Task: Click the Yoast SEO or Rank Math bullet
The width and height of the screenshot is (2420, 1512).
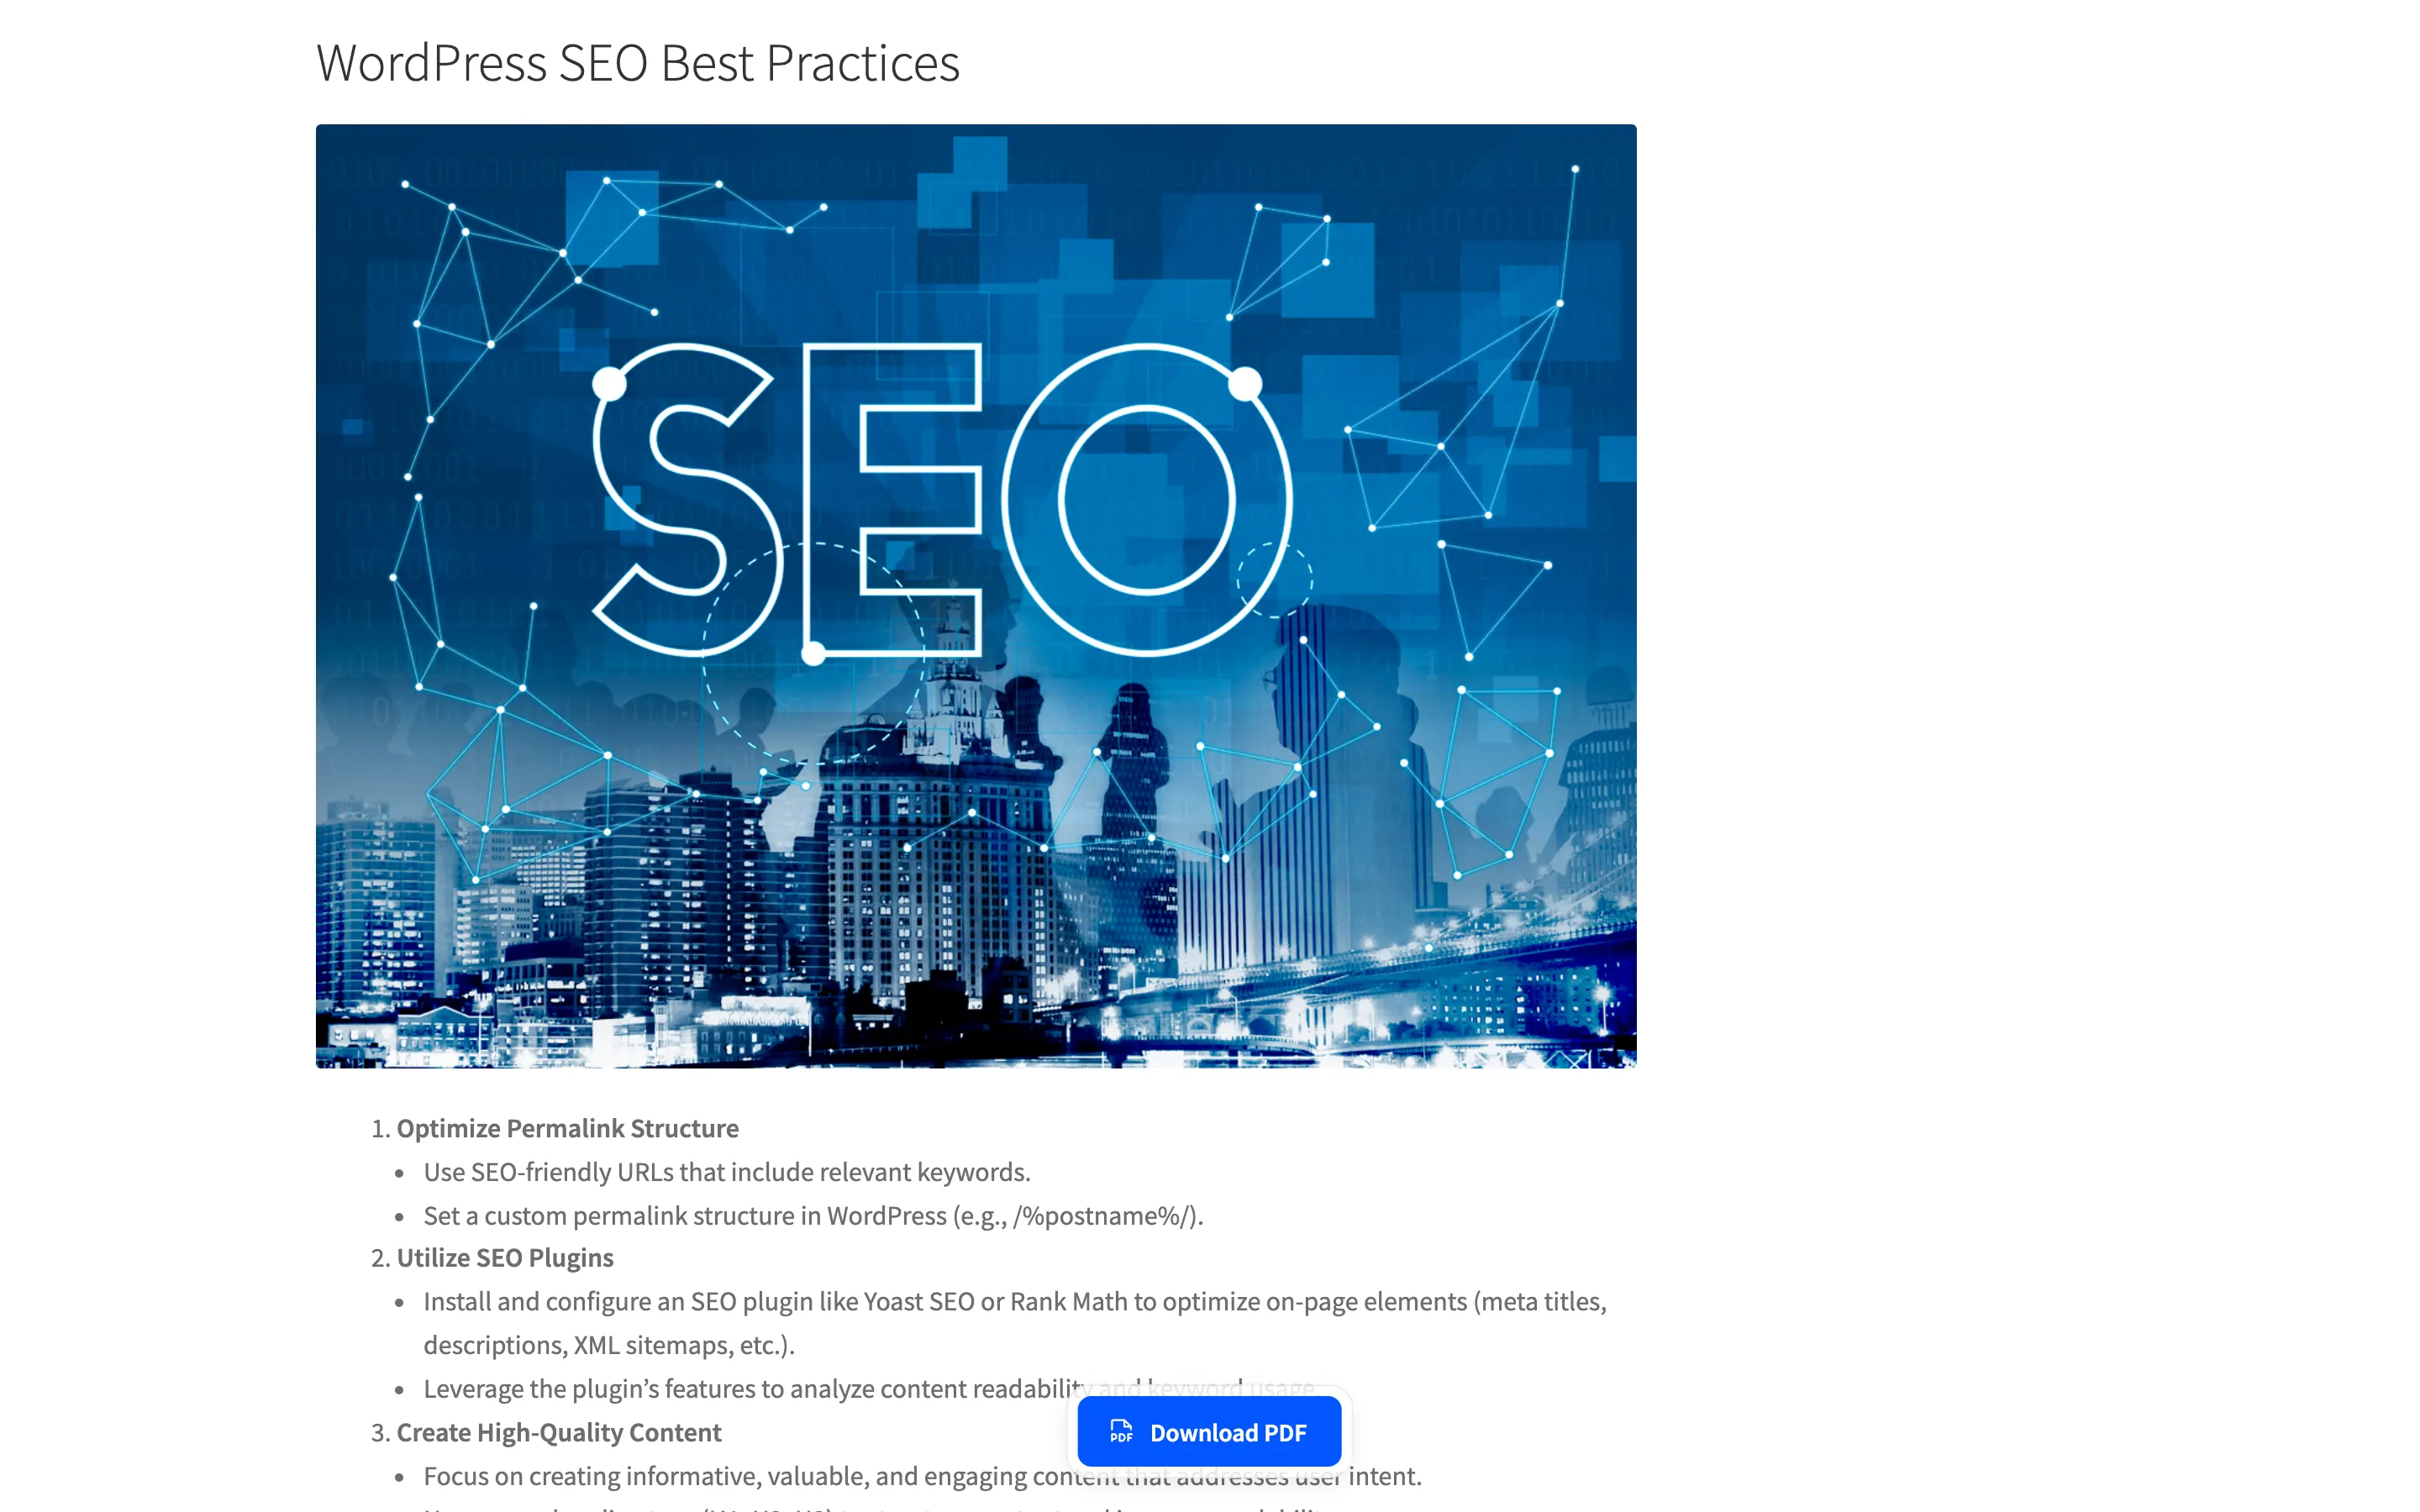Action: 1015,1301
